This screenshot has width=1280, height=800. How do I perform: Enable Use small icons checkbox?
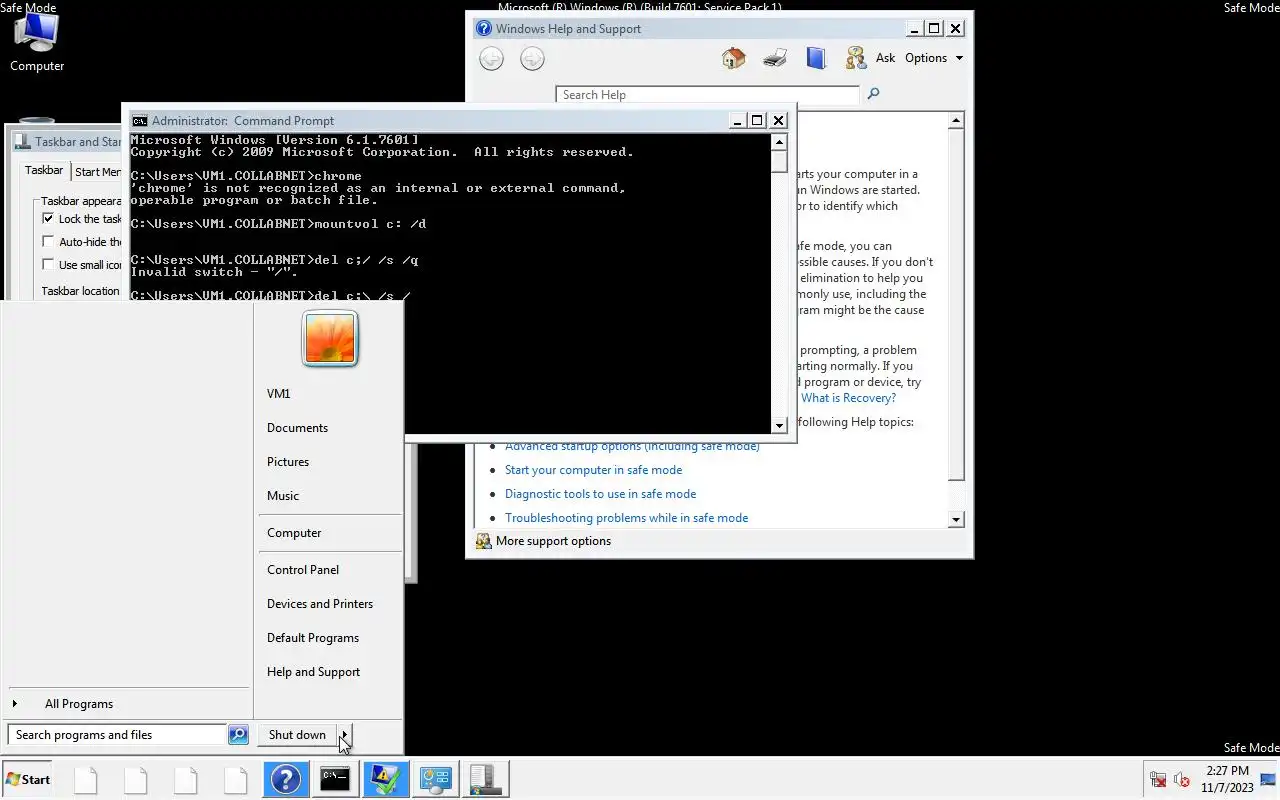tap(48, 264)
